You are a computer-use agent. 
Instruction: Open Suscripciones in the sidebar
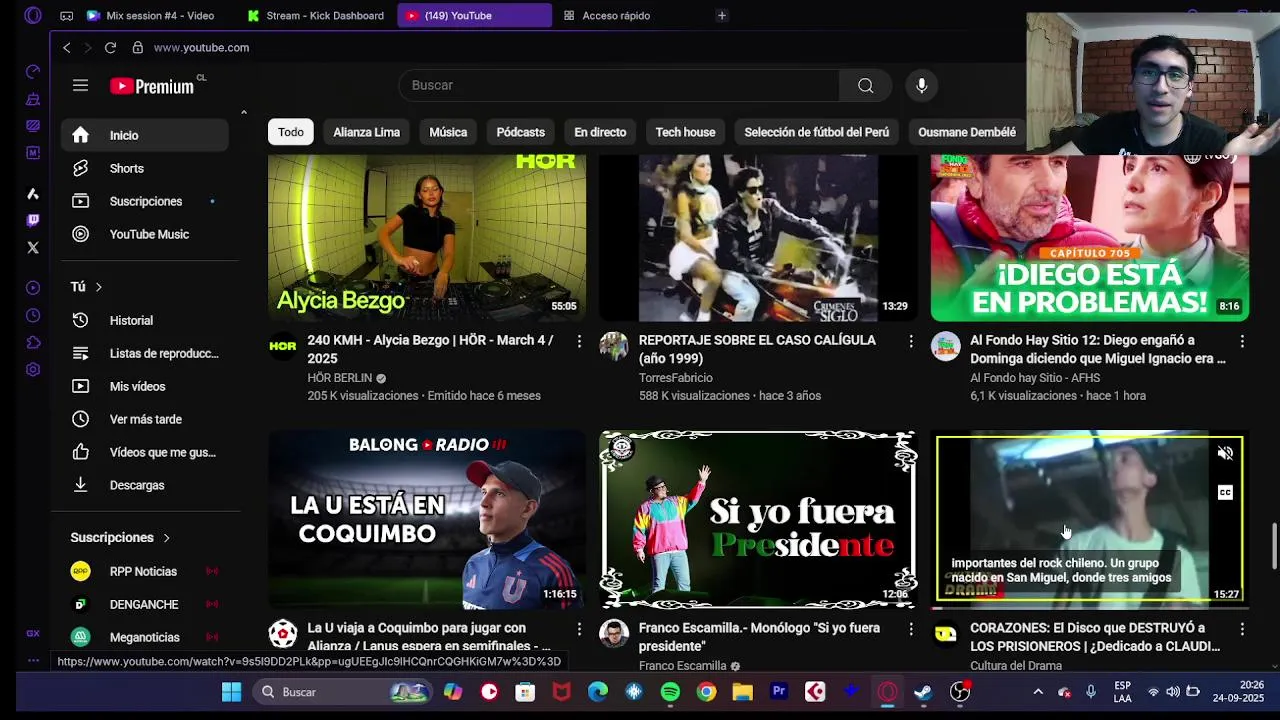click(x=145, y=201)
